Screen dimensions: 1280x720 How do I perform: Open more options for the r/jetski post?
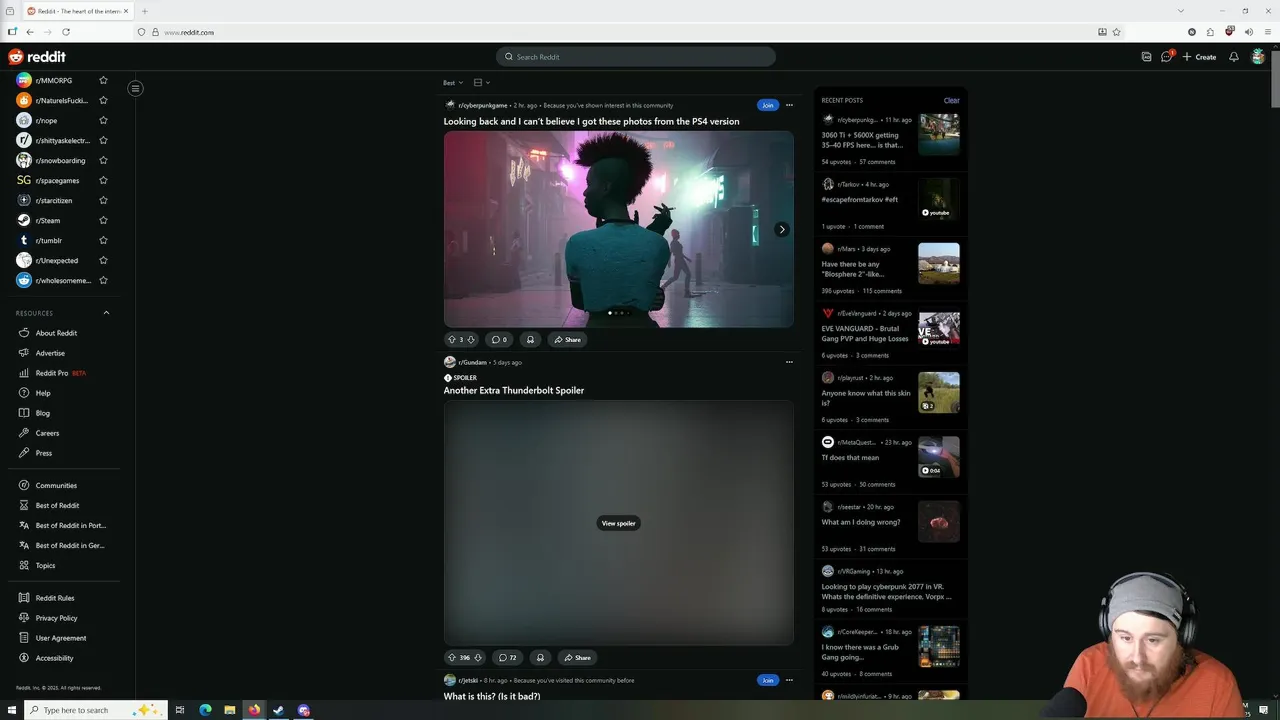click(789, 680)
